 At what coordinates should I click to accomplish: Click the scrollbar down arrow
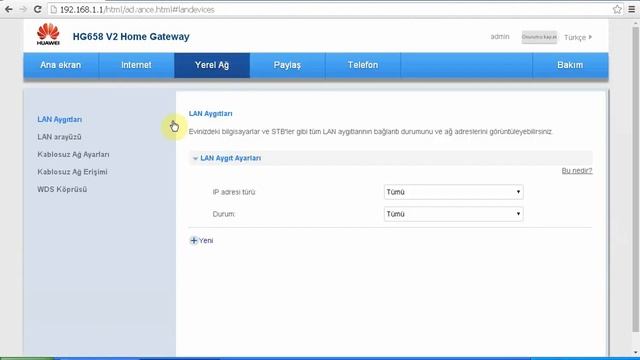(x=636, y=352)
